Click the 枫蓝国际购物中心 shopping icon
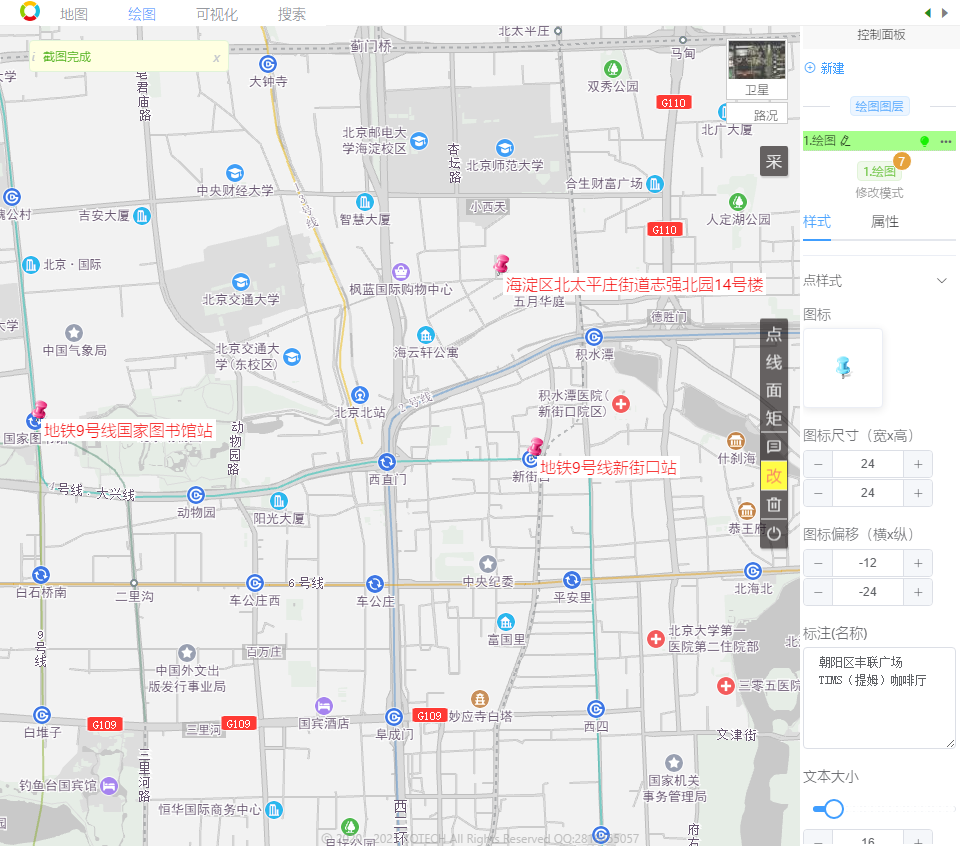 (x=400, y=271)
